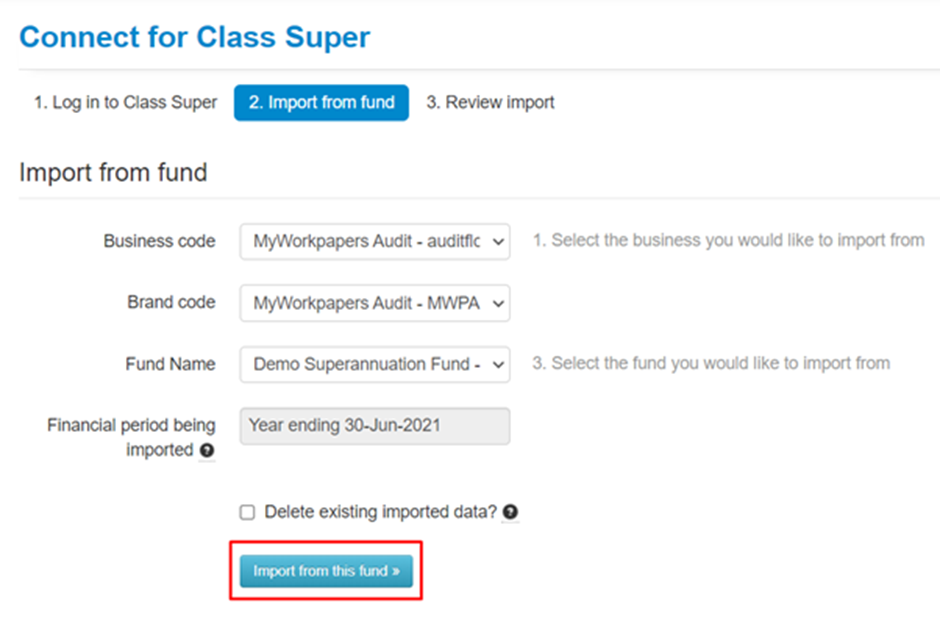This screenshot has height=625, width=940.
Task: Click the 'Brand code' field label
Action: (x=171, y=302)
